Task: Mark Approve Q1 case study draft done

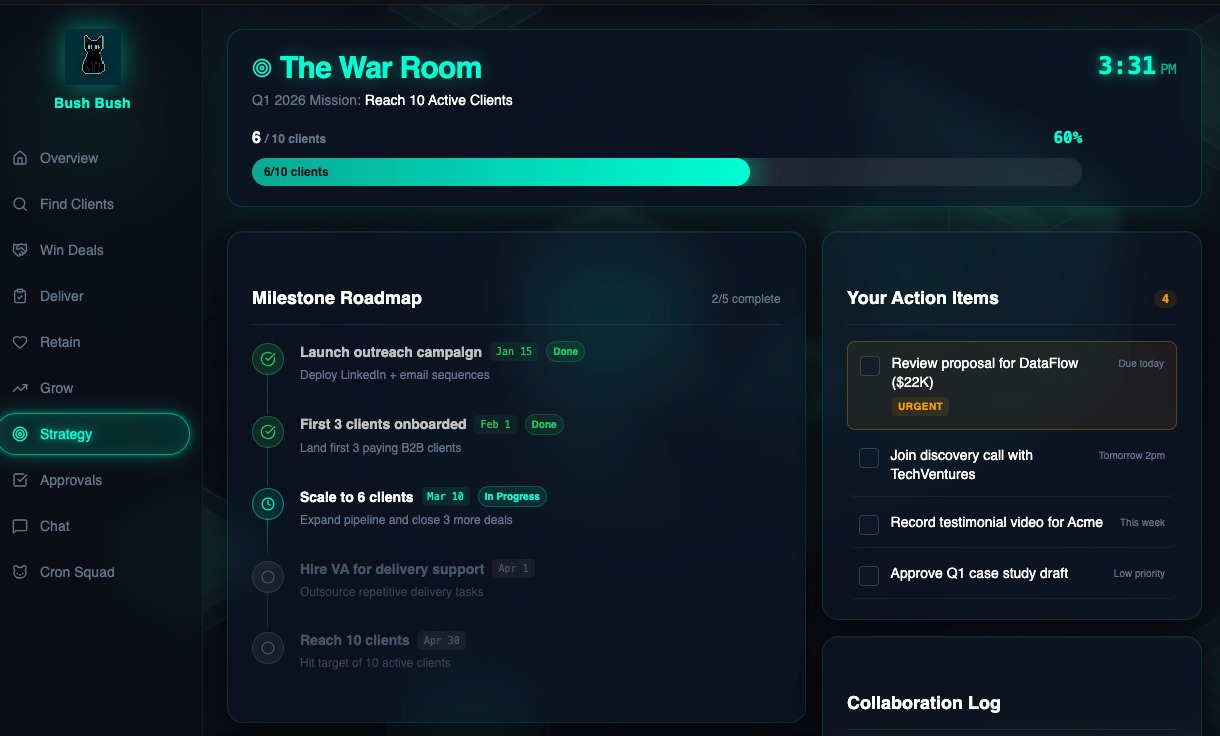Action: [870, 576]
